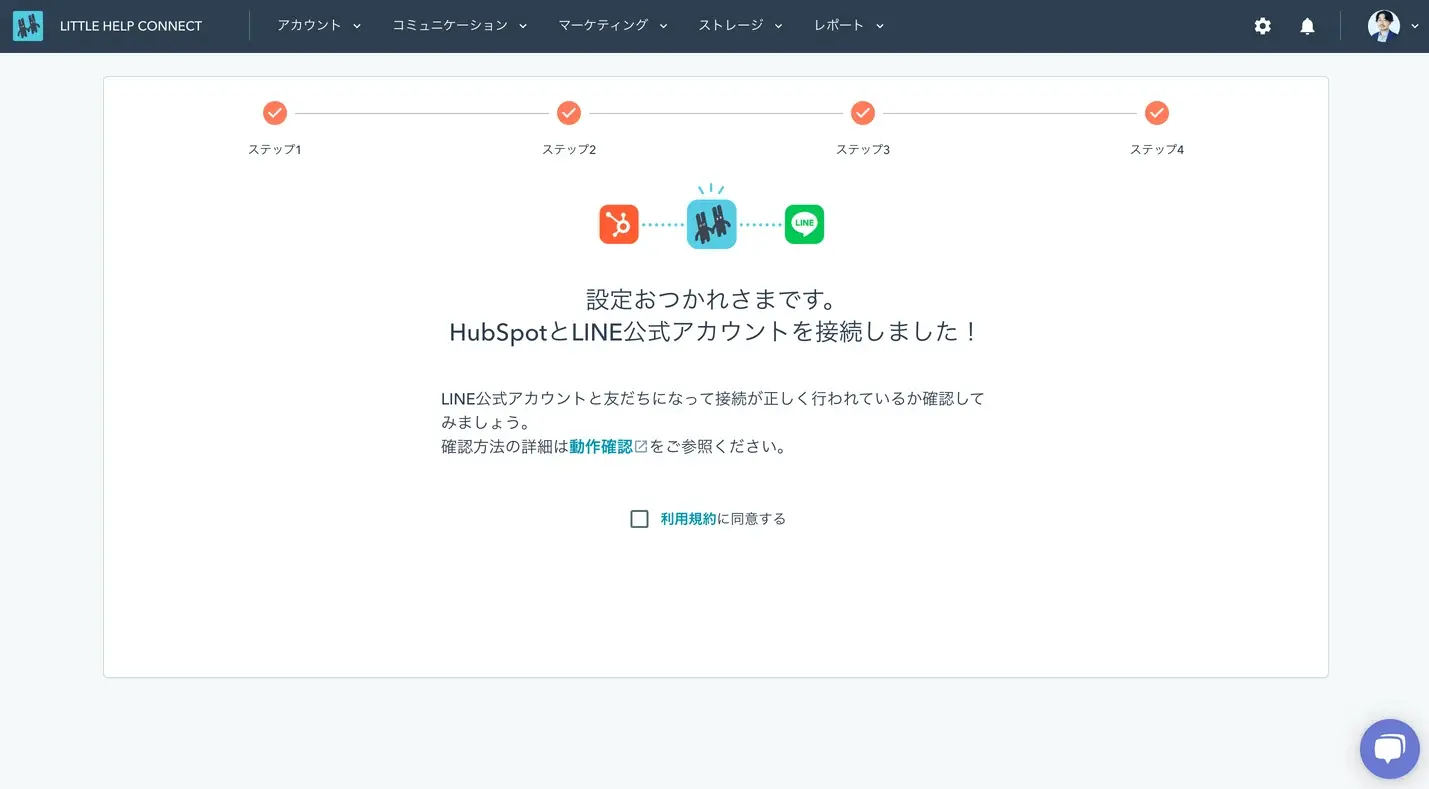Click the orange HubSpot logo icon
Viewport: 1429px width, 789px height.
click(619, 224)
